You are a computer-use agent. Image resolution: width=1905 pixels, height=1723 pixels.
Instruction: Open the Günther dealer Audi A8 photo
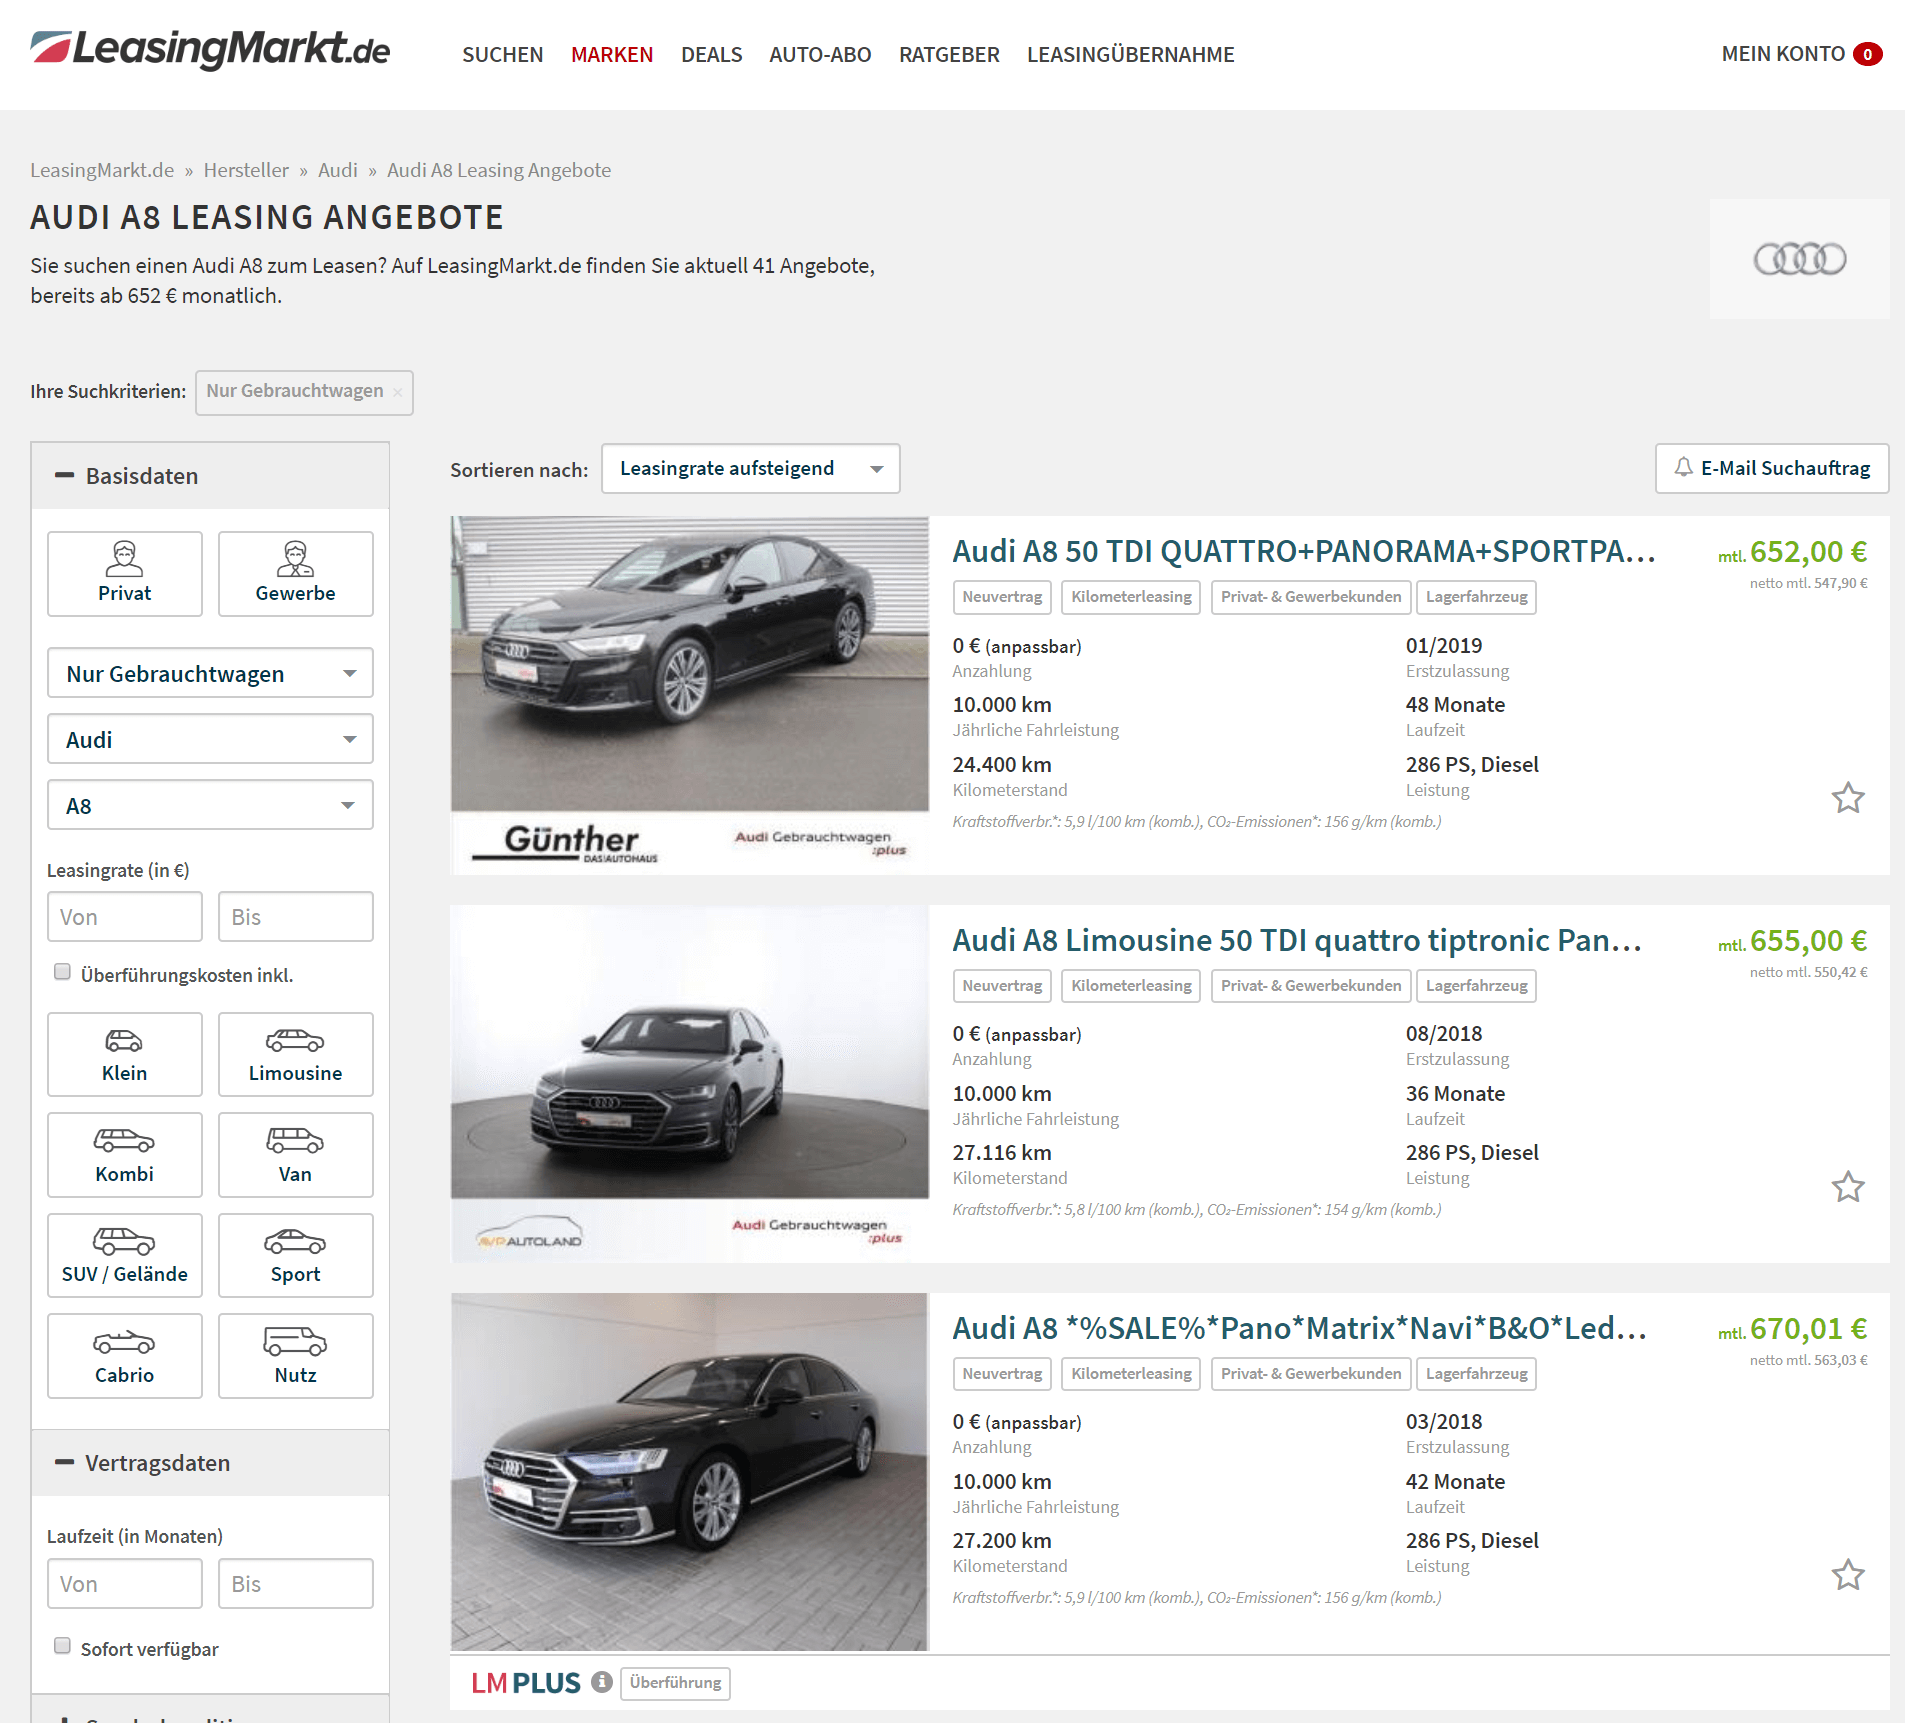[690, 694]
